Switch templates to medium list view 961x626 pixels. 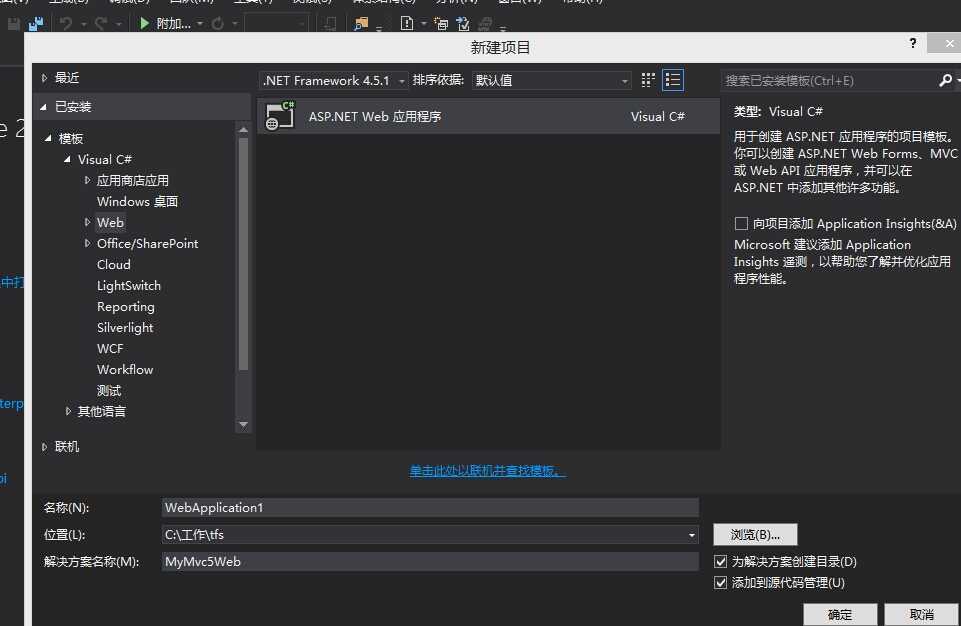[672, 80]
